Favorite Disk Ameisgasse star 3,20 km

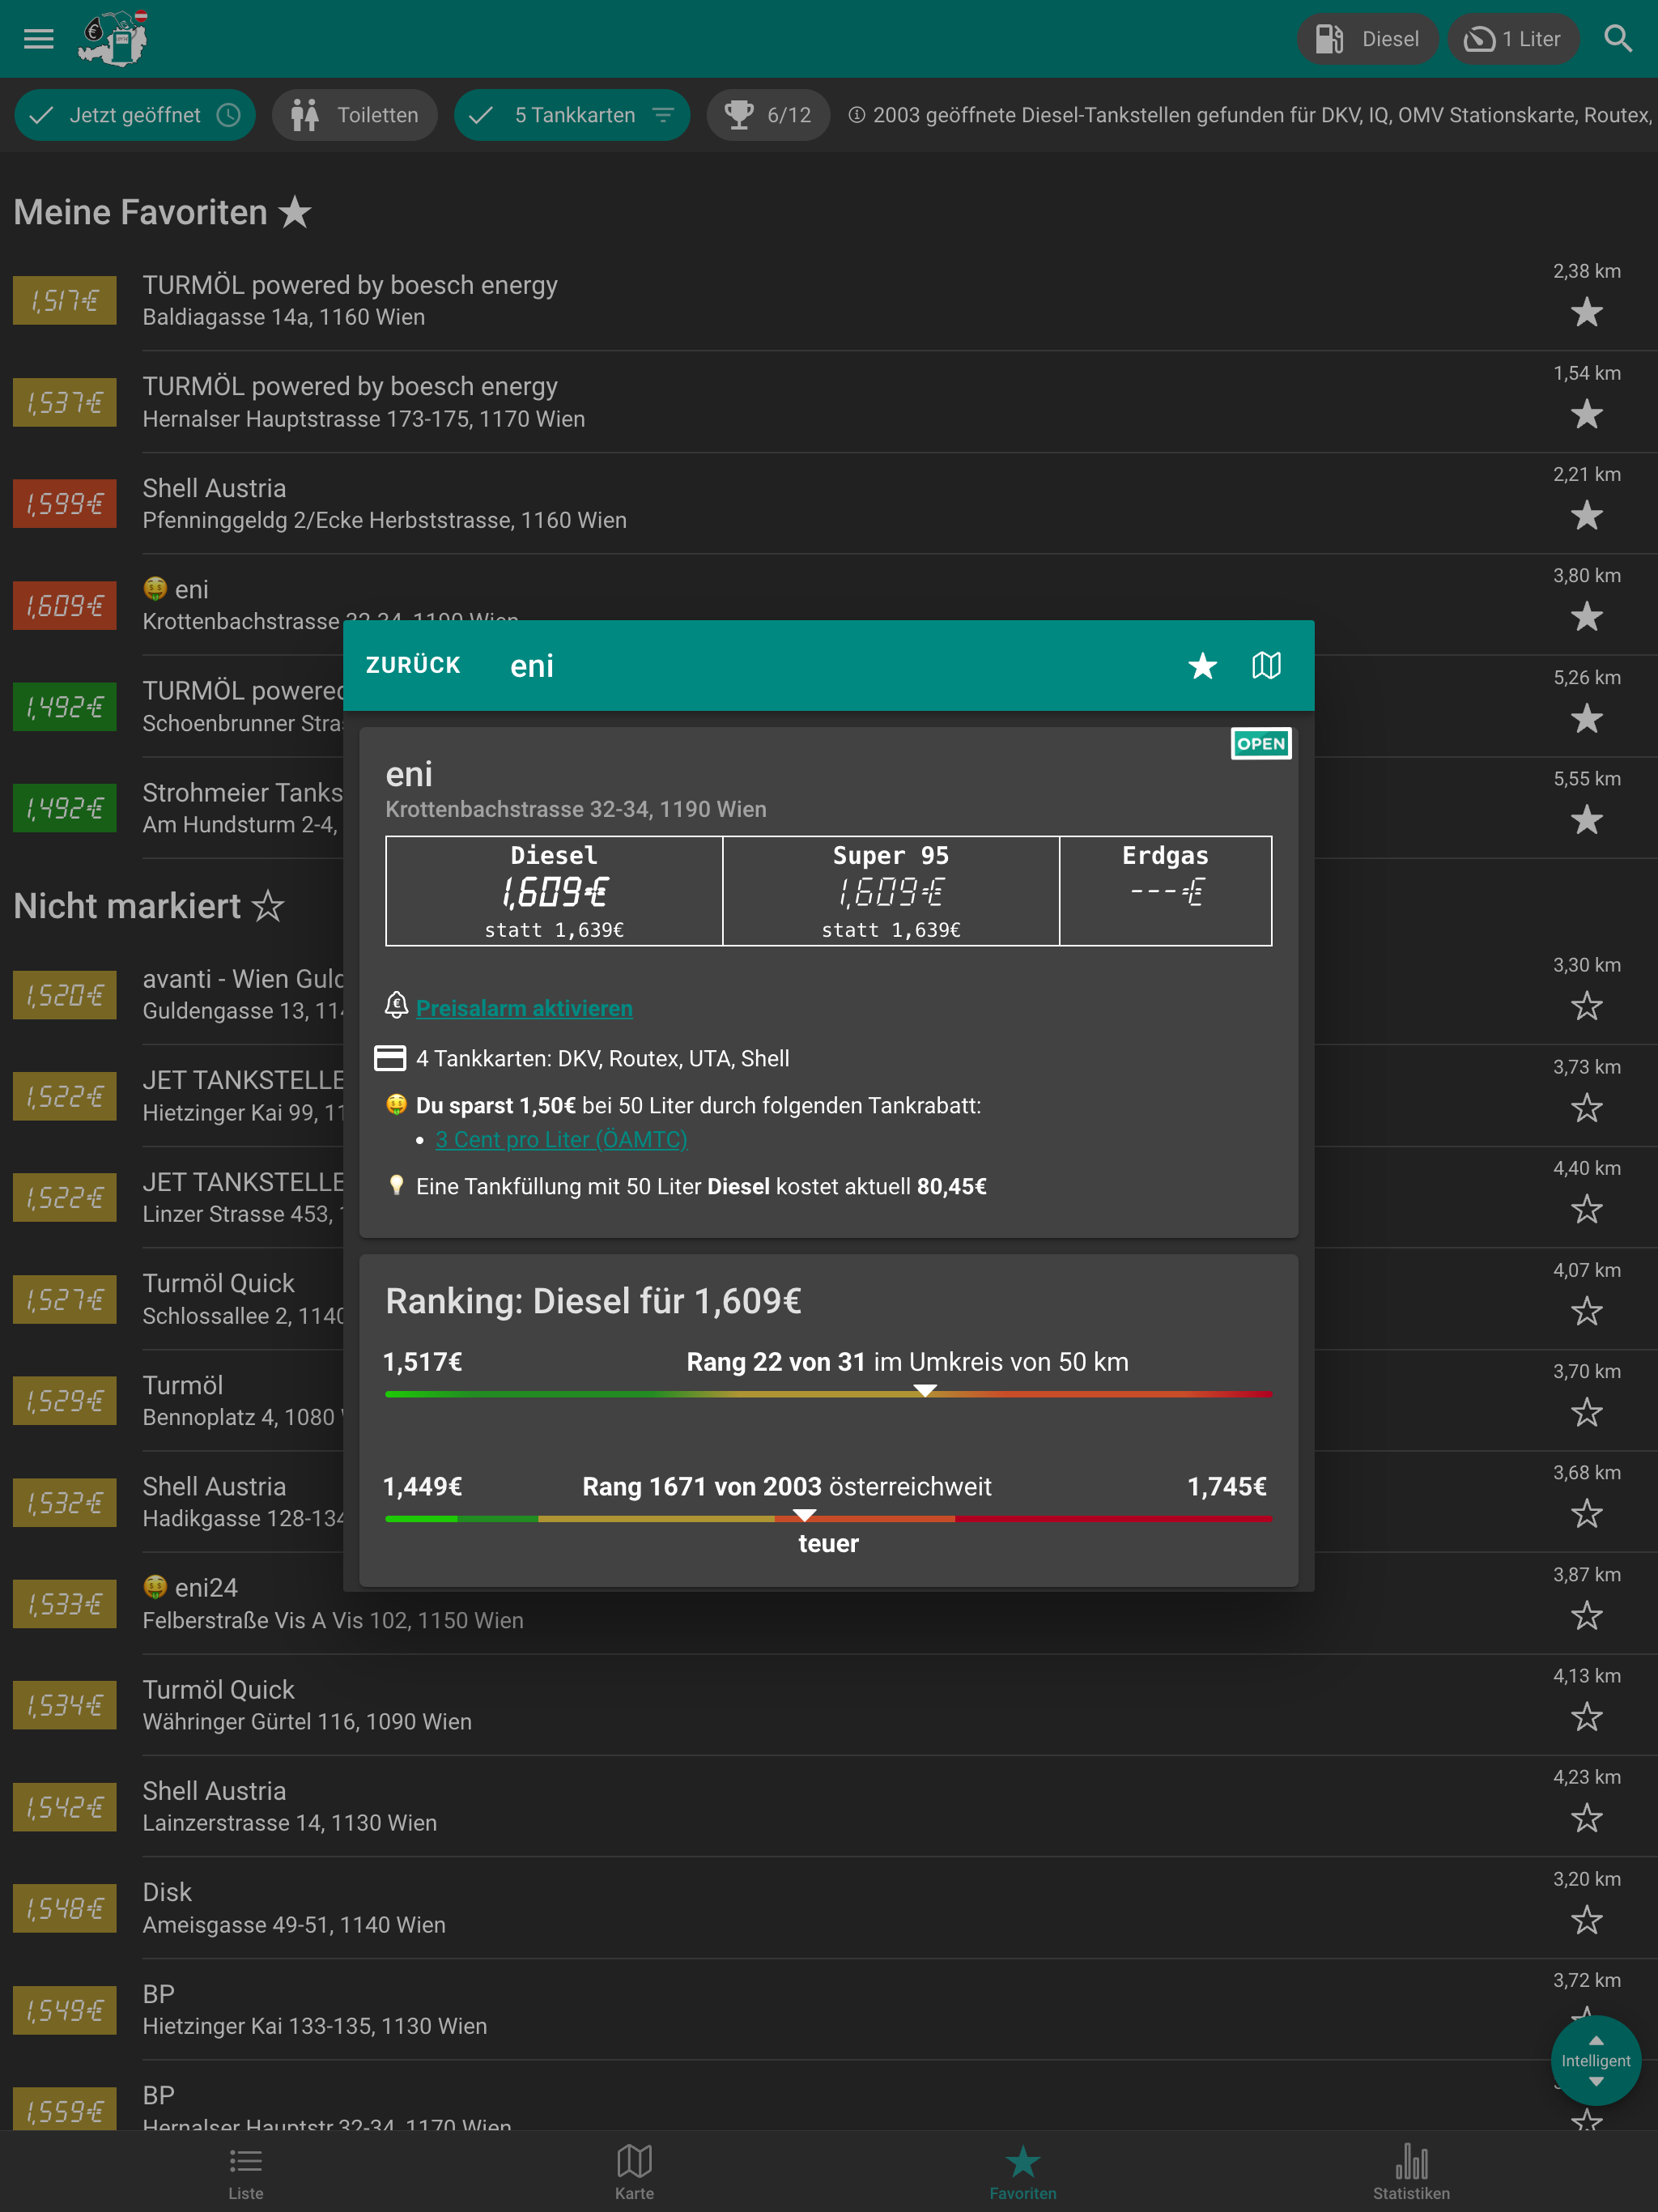(x=1586, y=1920)
